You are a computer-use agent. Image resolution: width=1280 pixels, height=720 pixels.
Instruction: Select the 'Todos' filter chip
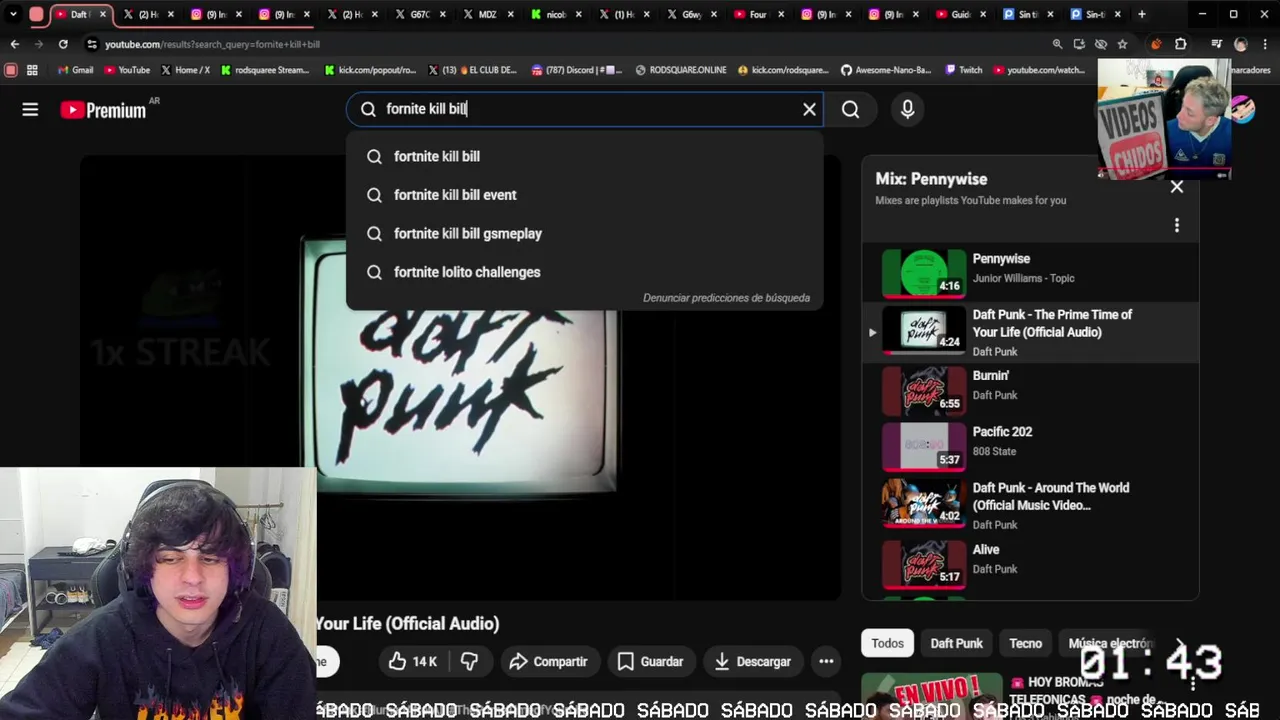(887, 643)
